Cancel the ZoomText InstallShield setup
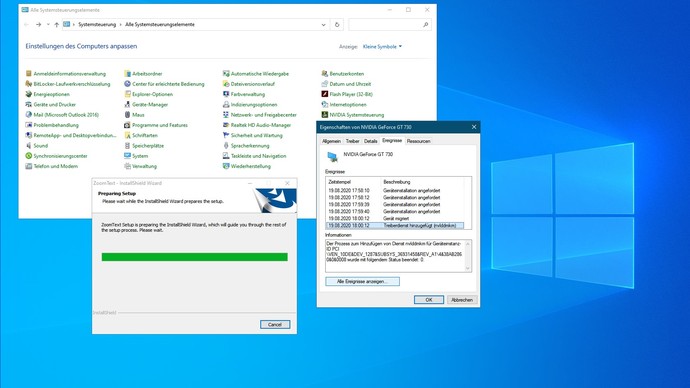 [x=275, y=324]
